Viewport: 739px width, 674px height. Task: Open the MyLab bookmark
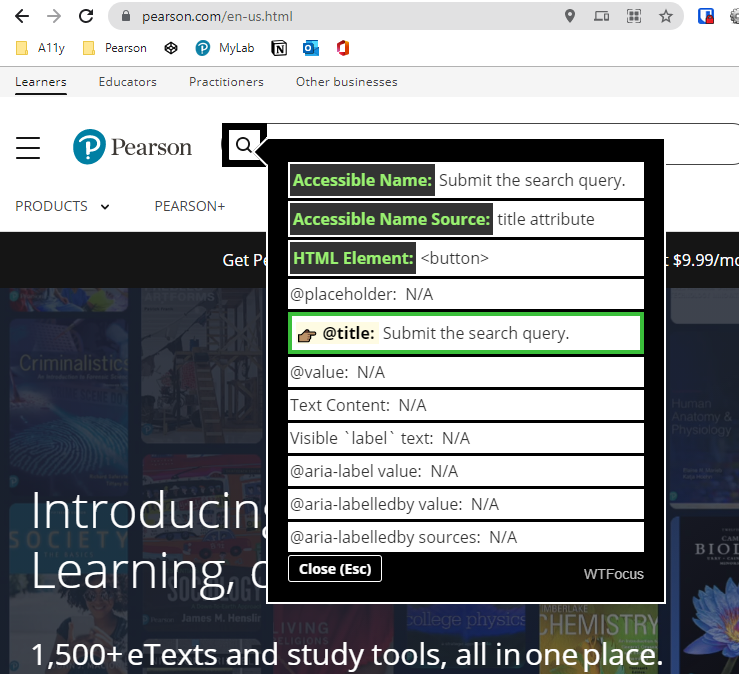225,48
